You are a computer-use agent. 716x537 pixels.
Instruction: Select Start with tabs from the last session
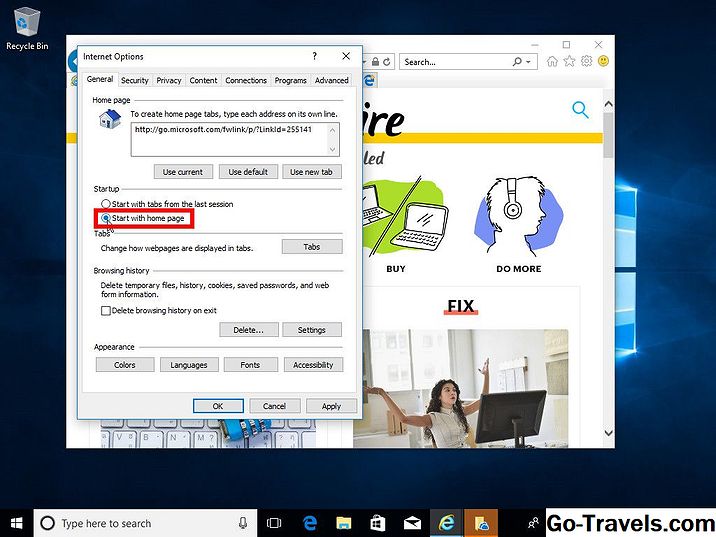point(167,204)
